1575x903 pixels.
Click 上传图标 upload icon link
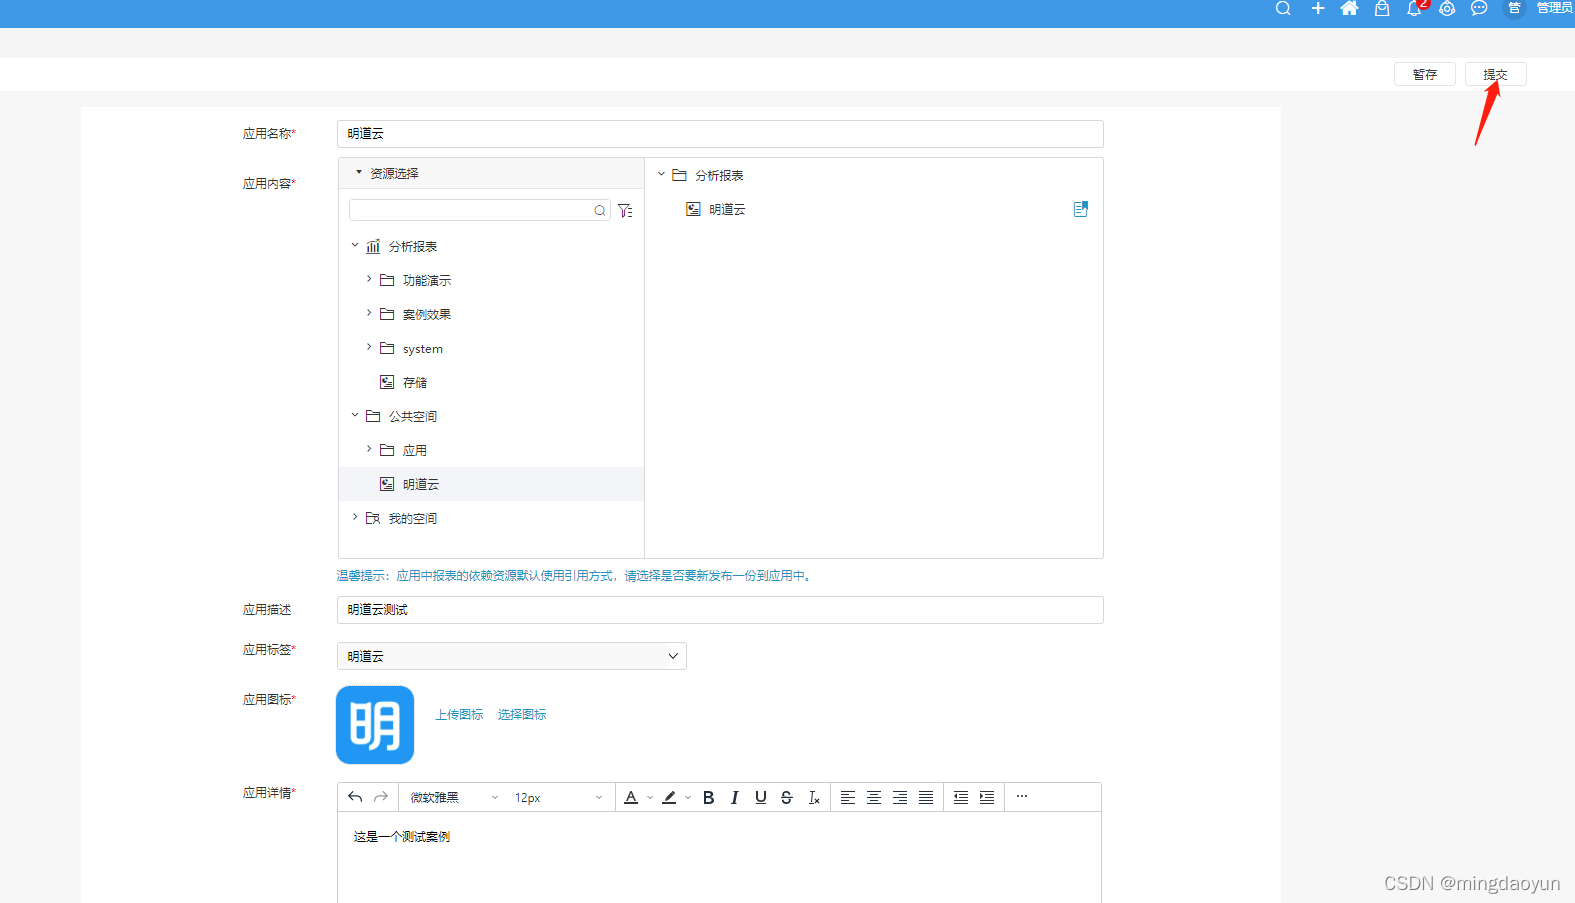459,714
